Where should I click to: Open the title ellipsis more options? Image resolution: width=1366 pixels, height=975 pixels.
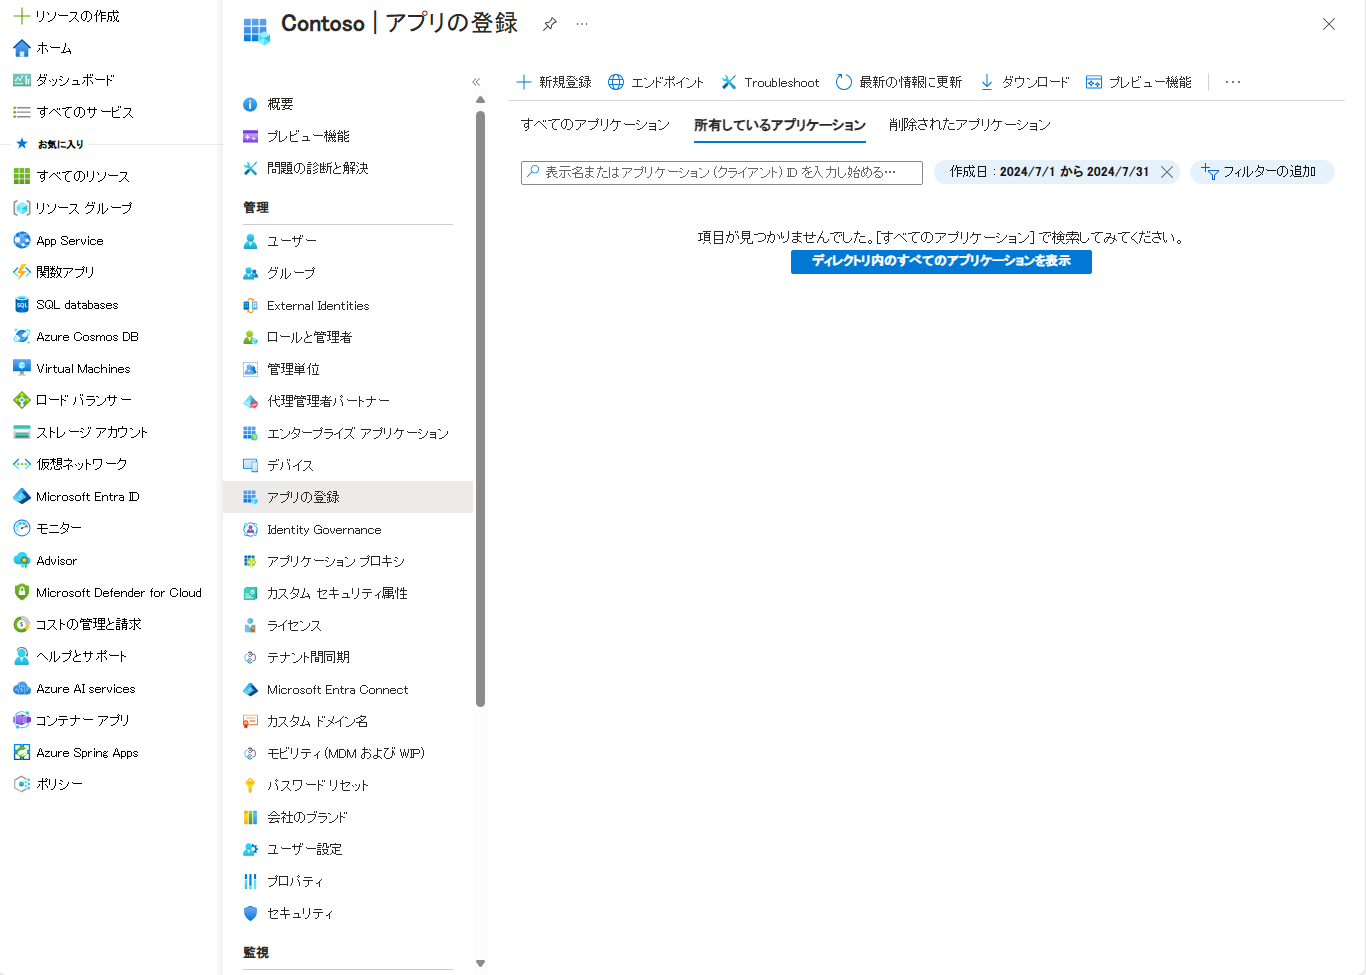(x=582, y=23)
